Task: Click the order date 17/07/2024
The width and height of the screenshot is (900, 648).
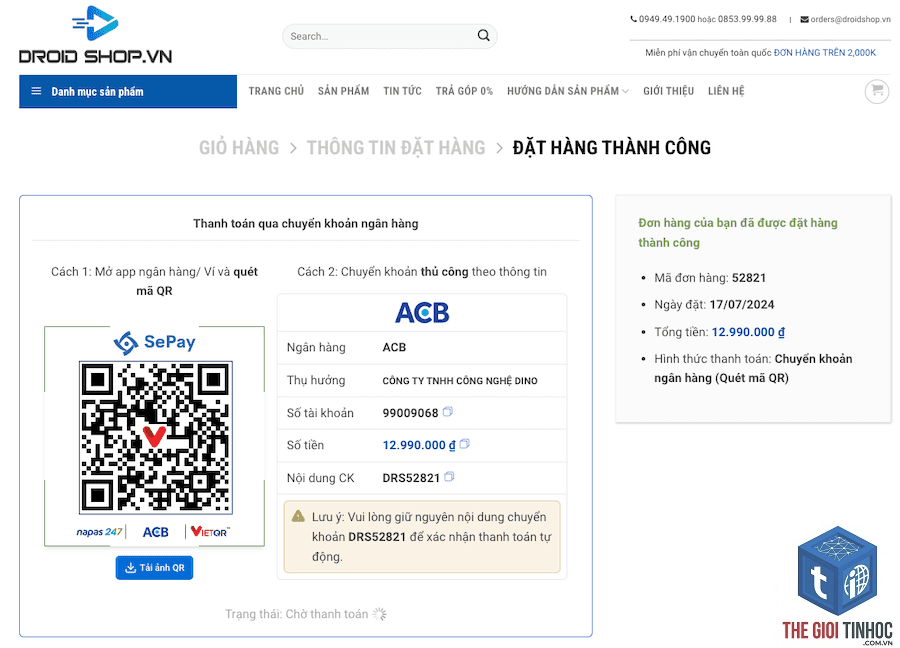Action: [742, 304]
